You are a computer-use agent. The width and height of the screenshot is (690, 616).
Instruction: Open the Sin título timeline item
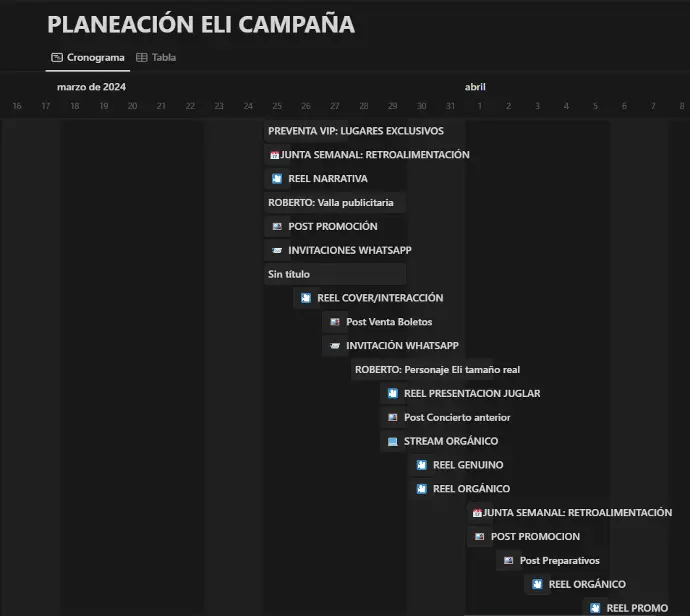pos(335,274)
